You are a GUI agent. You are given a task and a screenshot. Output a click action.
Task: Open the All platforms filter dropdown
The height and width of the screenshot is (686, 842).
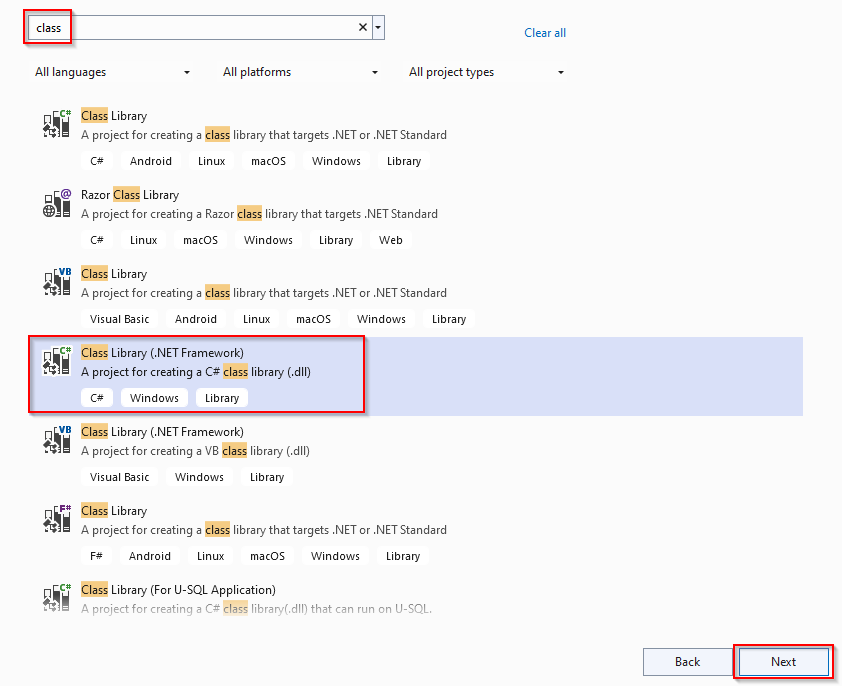click(301, 72)
